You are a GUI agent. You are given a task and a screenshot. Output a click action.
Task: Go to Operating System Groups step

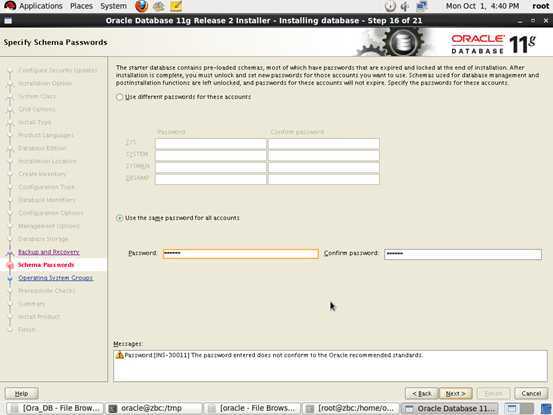(55, 278)
